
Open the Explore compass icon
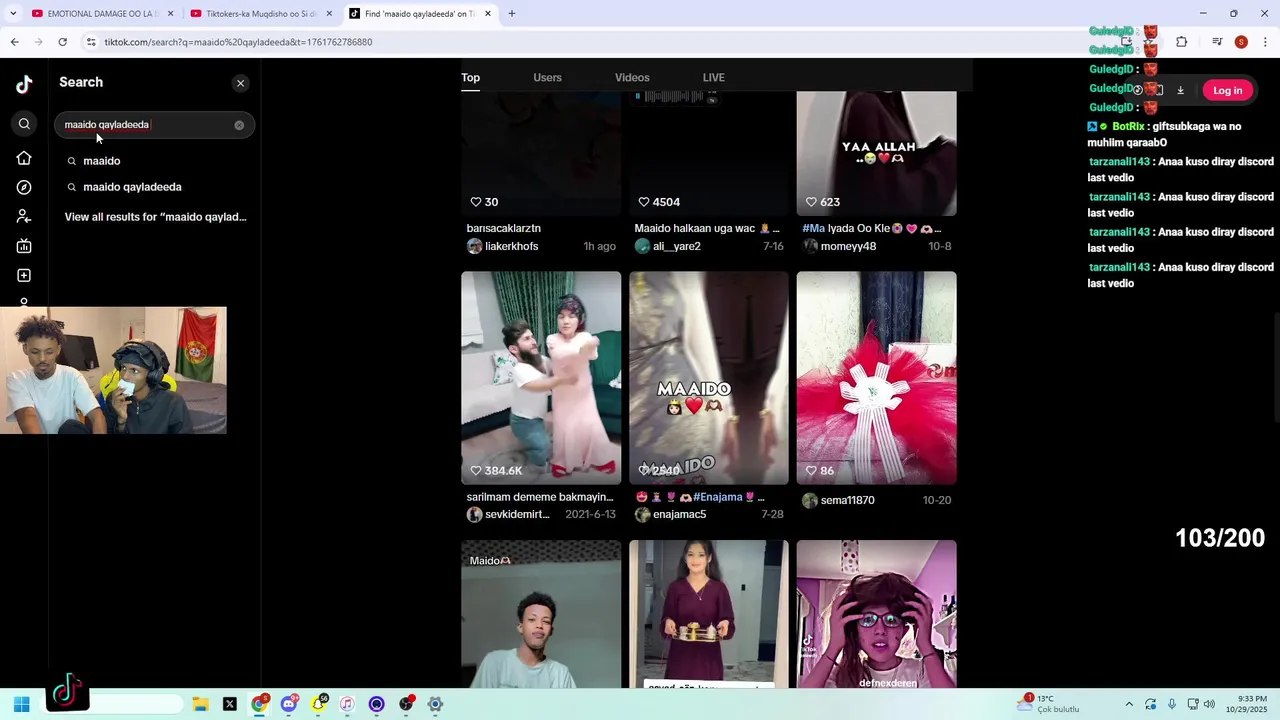coord(24,187)
